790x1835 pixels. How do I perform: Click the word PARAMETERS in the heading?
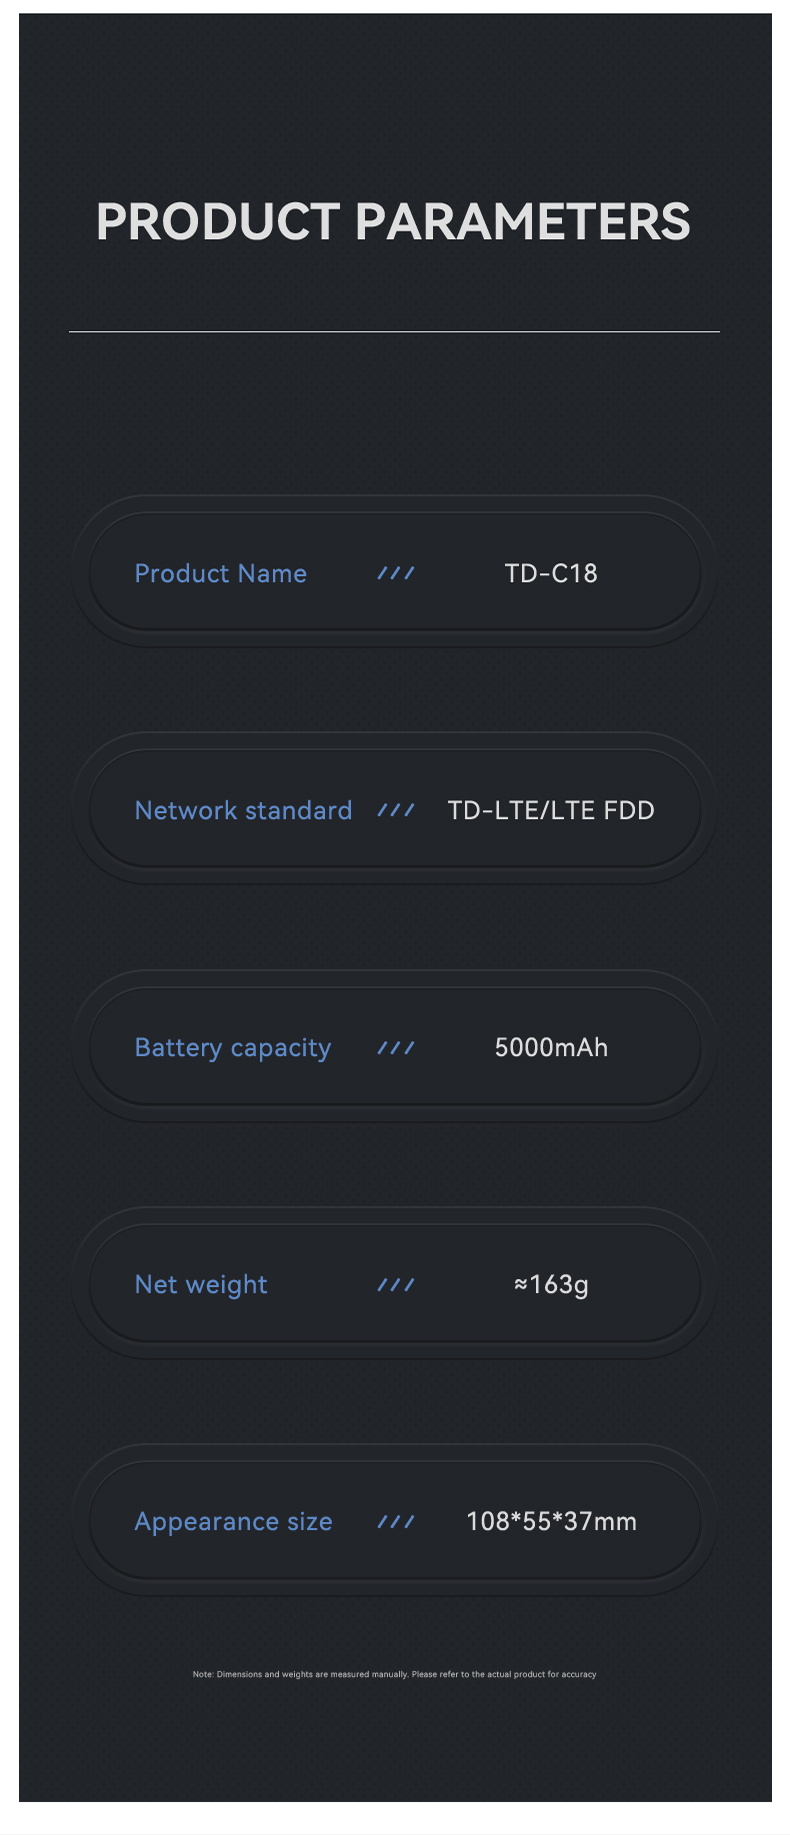click(522, 222)
